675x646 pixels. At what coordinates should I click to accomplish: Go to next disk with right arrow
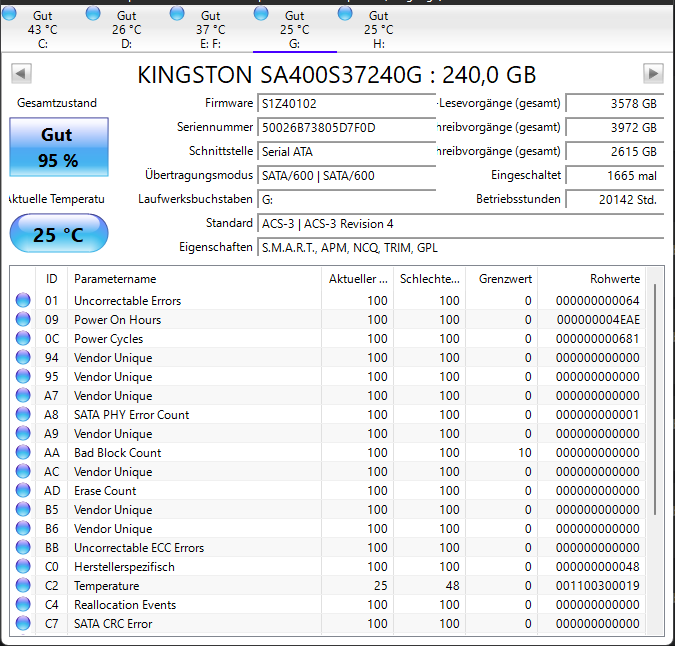pos(653,73)
